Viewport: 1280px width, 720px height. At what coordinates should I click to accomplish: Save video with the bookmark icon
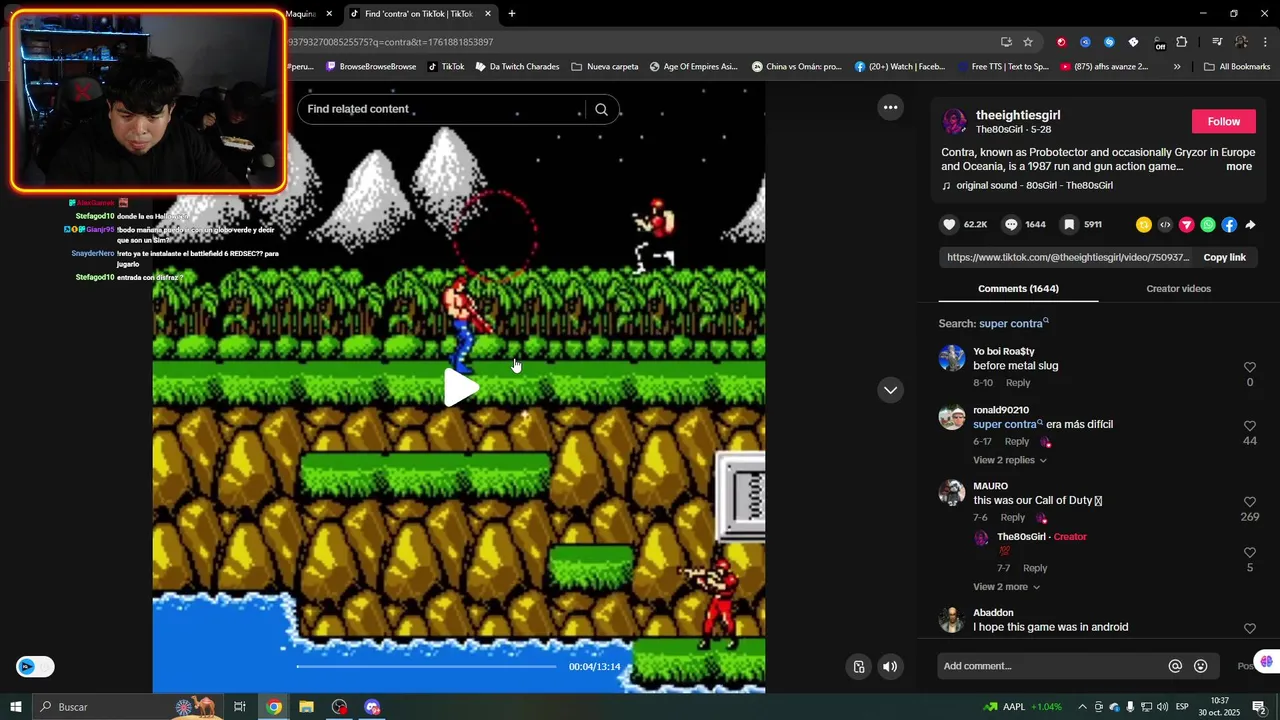pyautogui.click(x=1069, y=225)
